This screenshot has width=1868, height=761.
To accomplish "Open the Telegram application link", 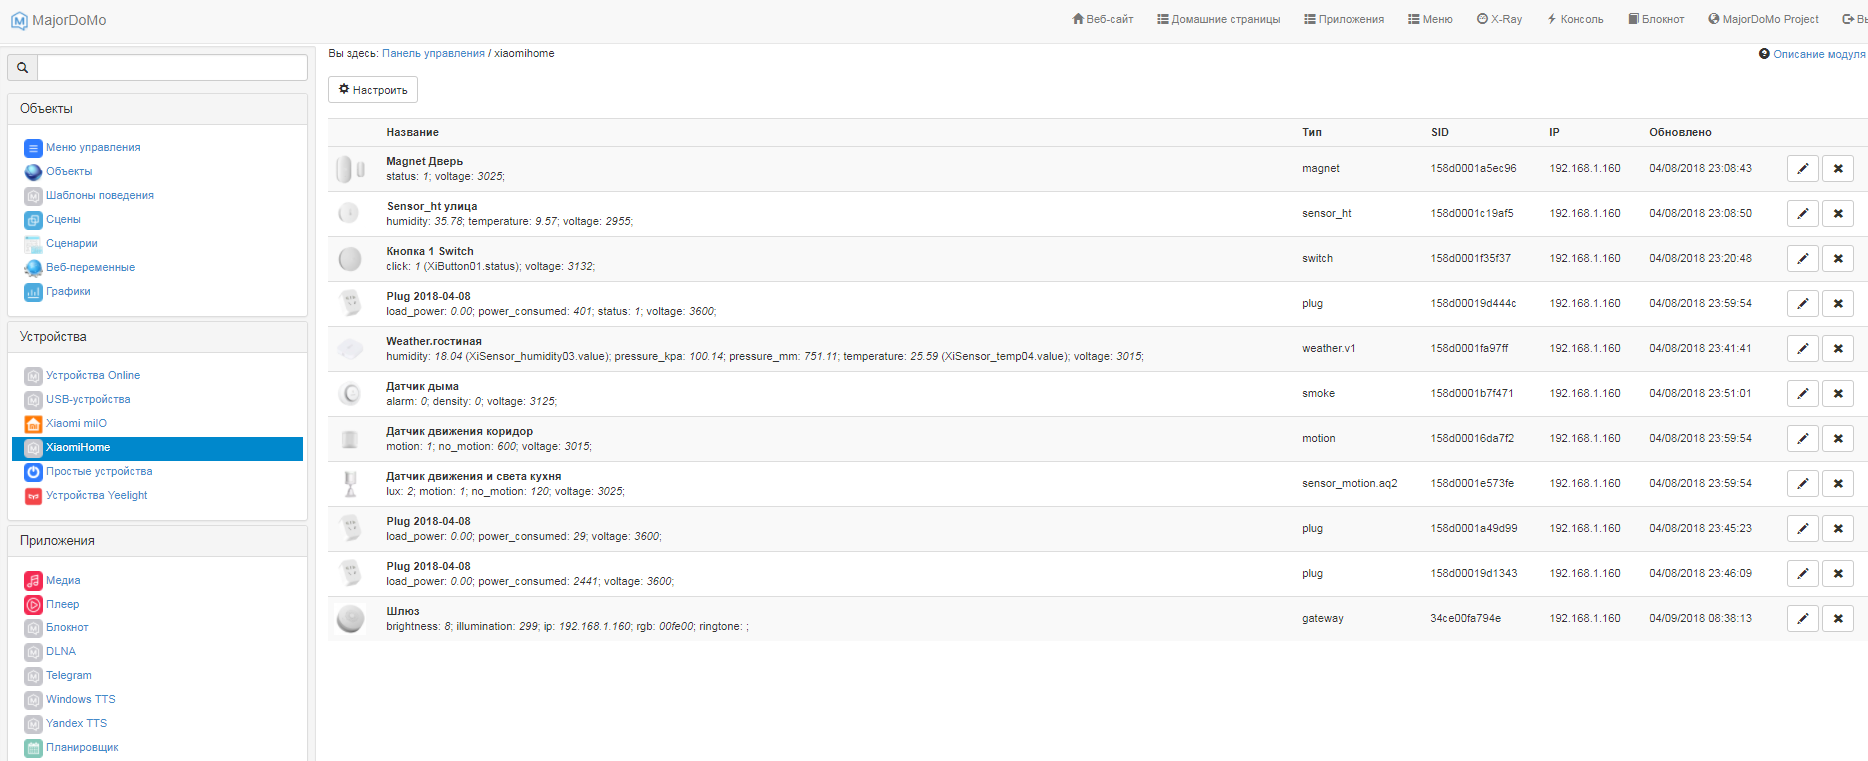I will pos(69,676).
